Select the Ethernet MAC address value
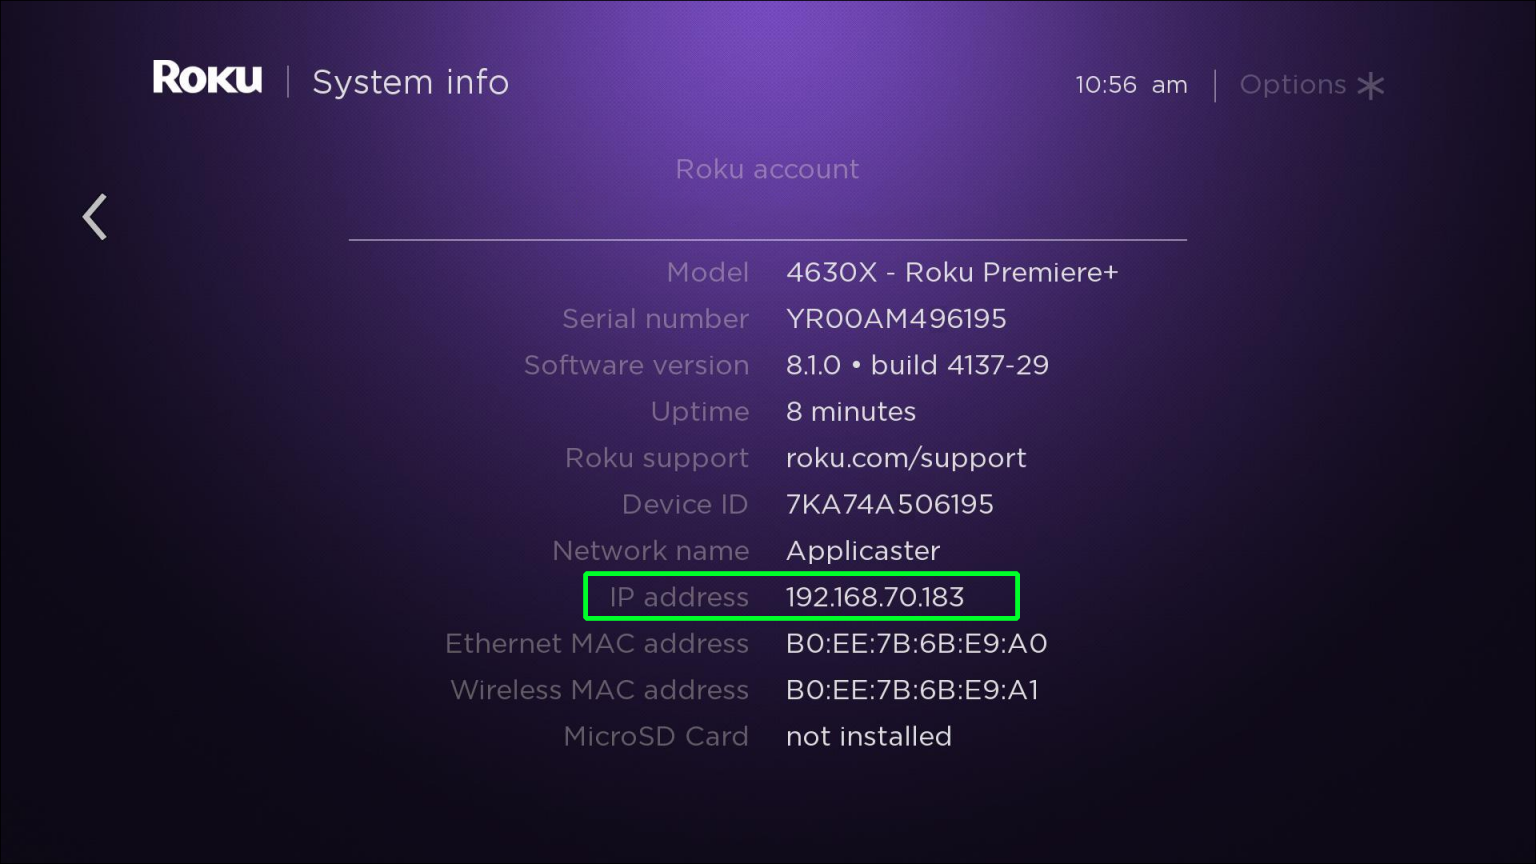The image size is (1536, 864). pyautogui.click(x=915, y=643)
